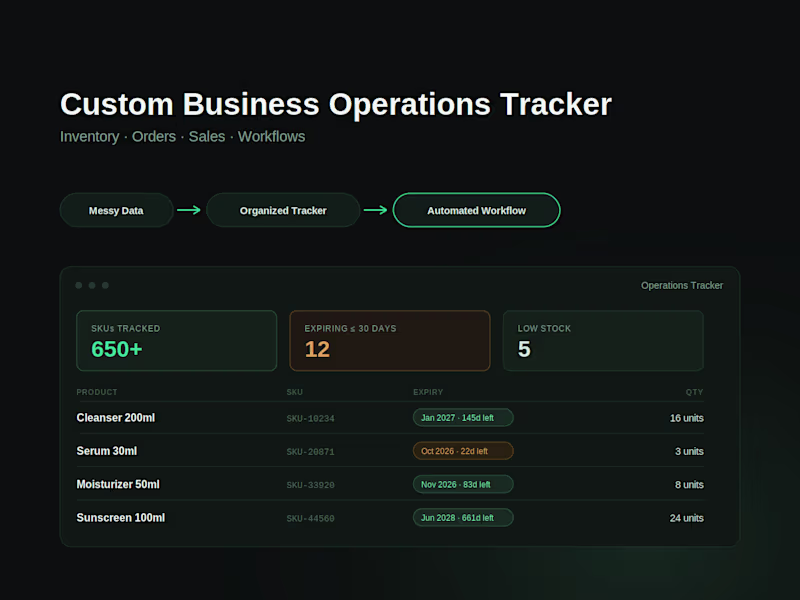The height and width of the screenshot is (600, 800).
Task: Click SKU-44560 code
Action: [x=310, y=518]
